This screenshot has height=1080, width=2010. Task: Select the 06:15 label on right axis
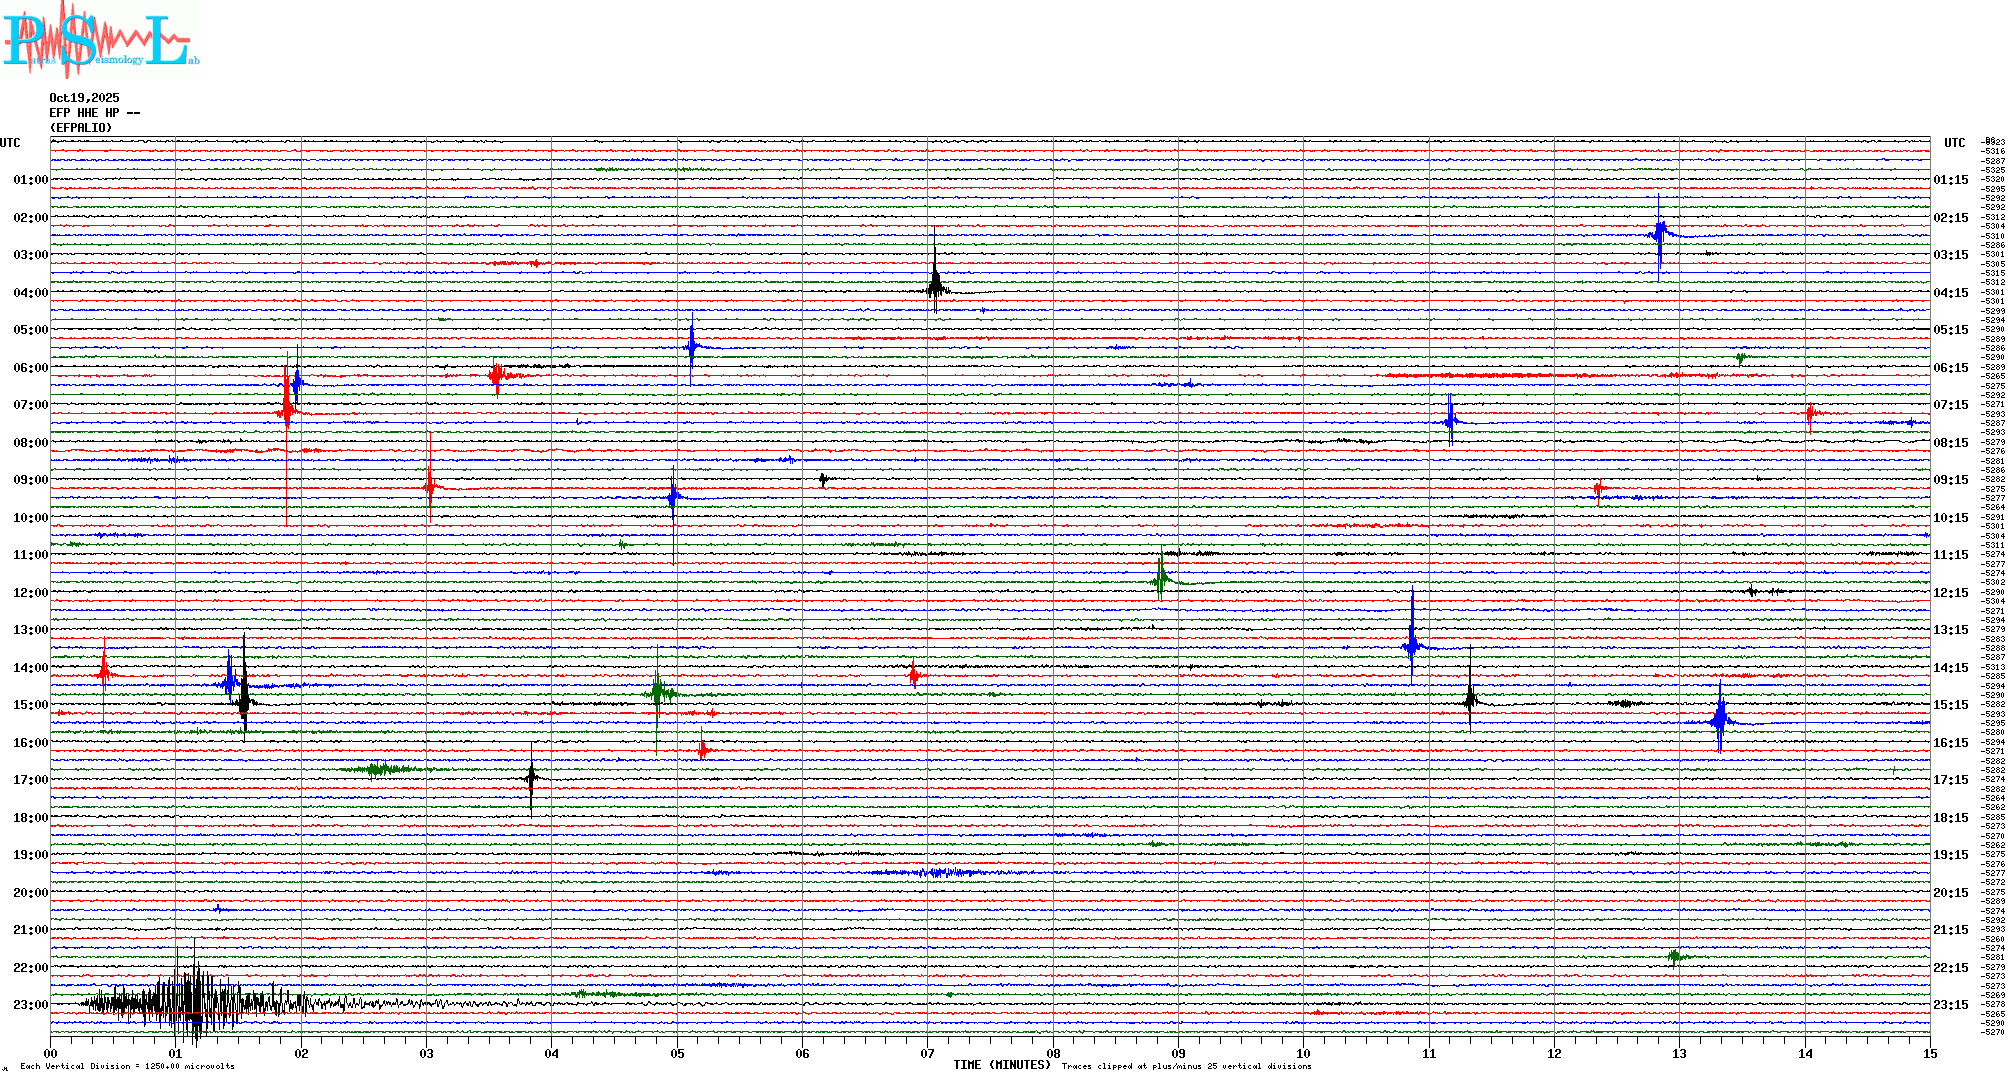[x=1950, y=368]
